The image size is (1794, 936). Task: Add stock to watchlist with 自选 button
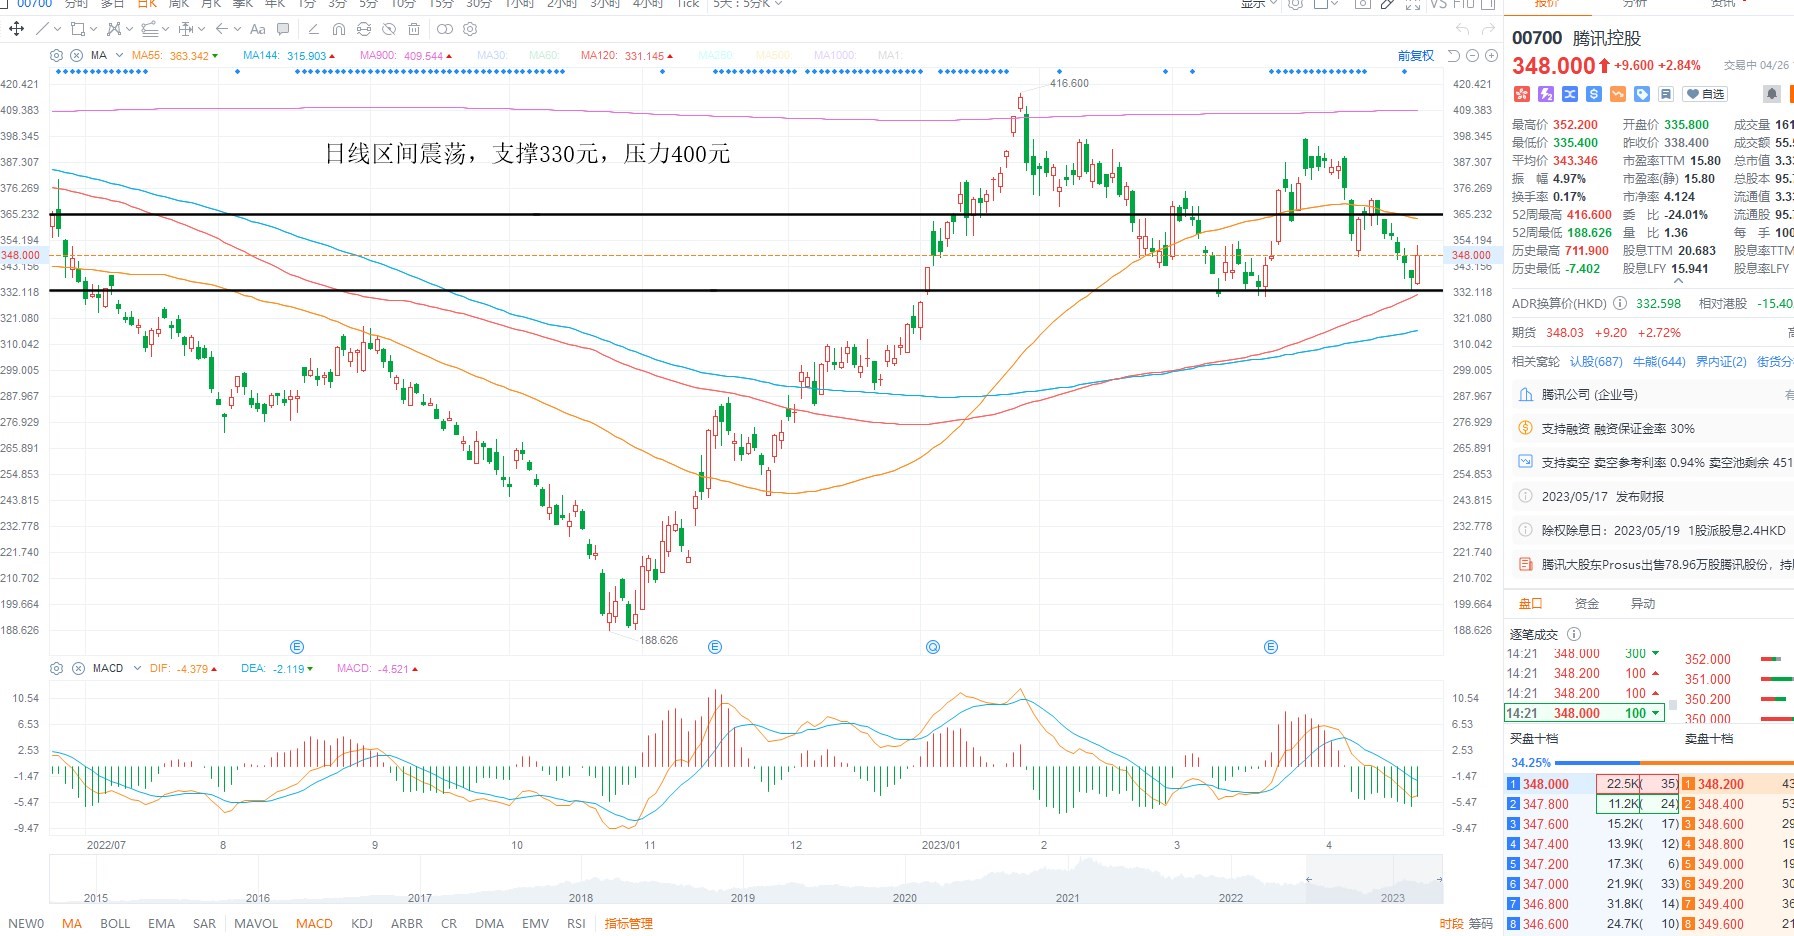(x=1705, y=94)
